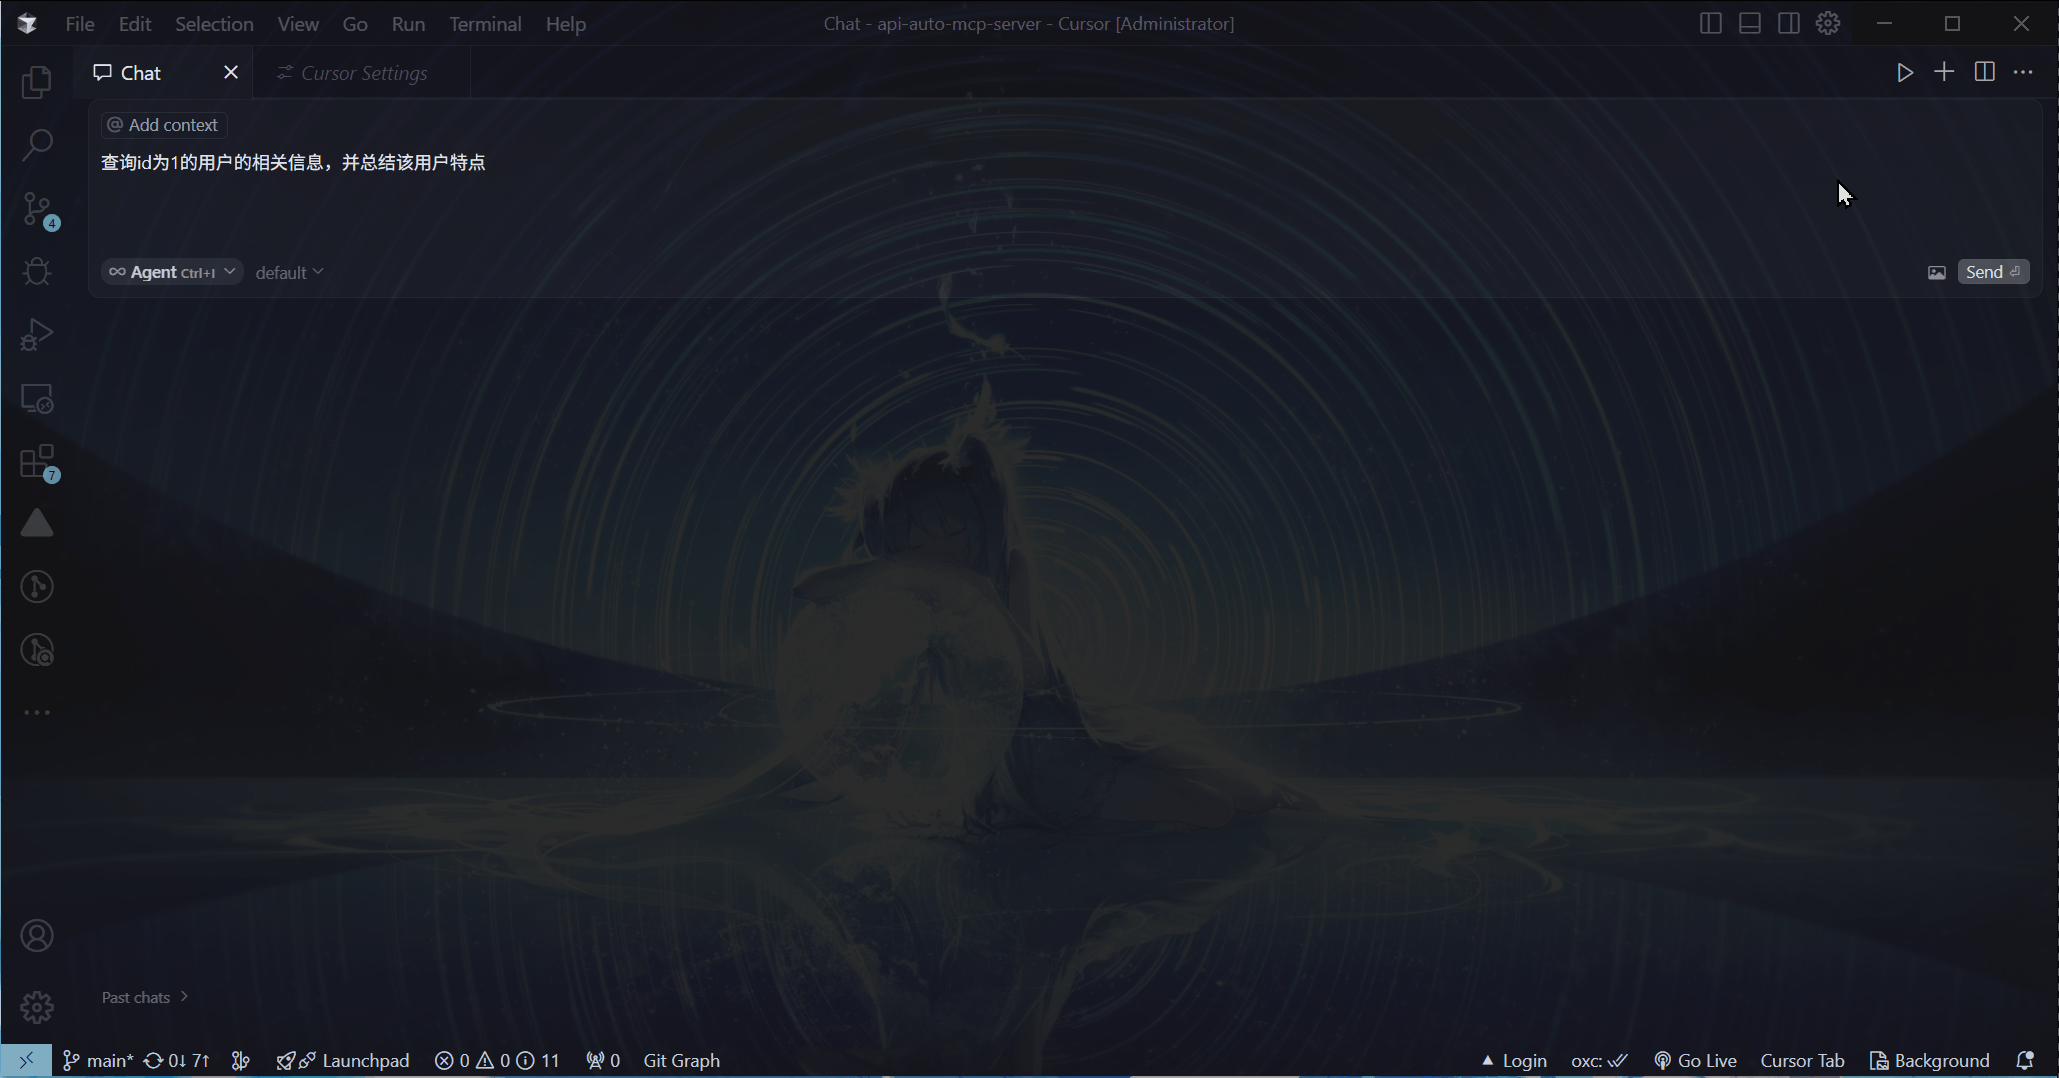
Task: Open the triangle-shaped extension icon in activity bar
Action: click(x=37, y=524)
